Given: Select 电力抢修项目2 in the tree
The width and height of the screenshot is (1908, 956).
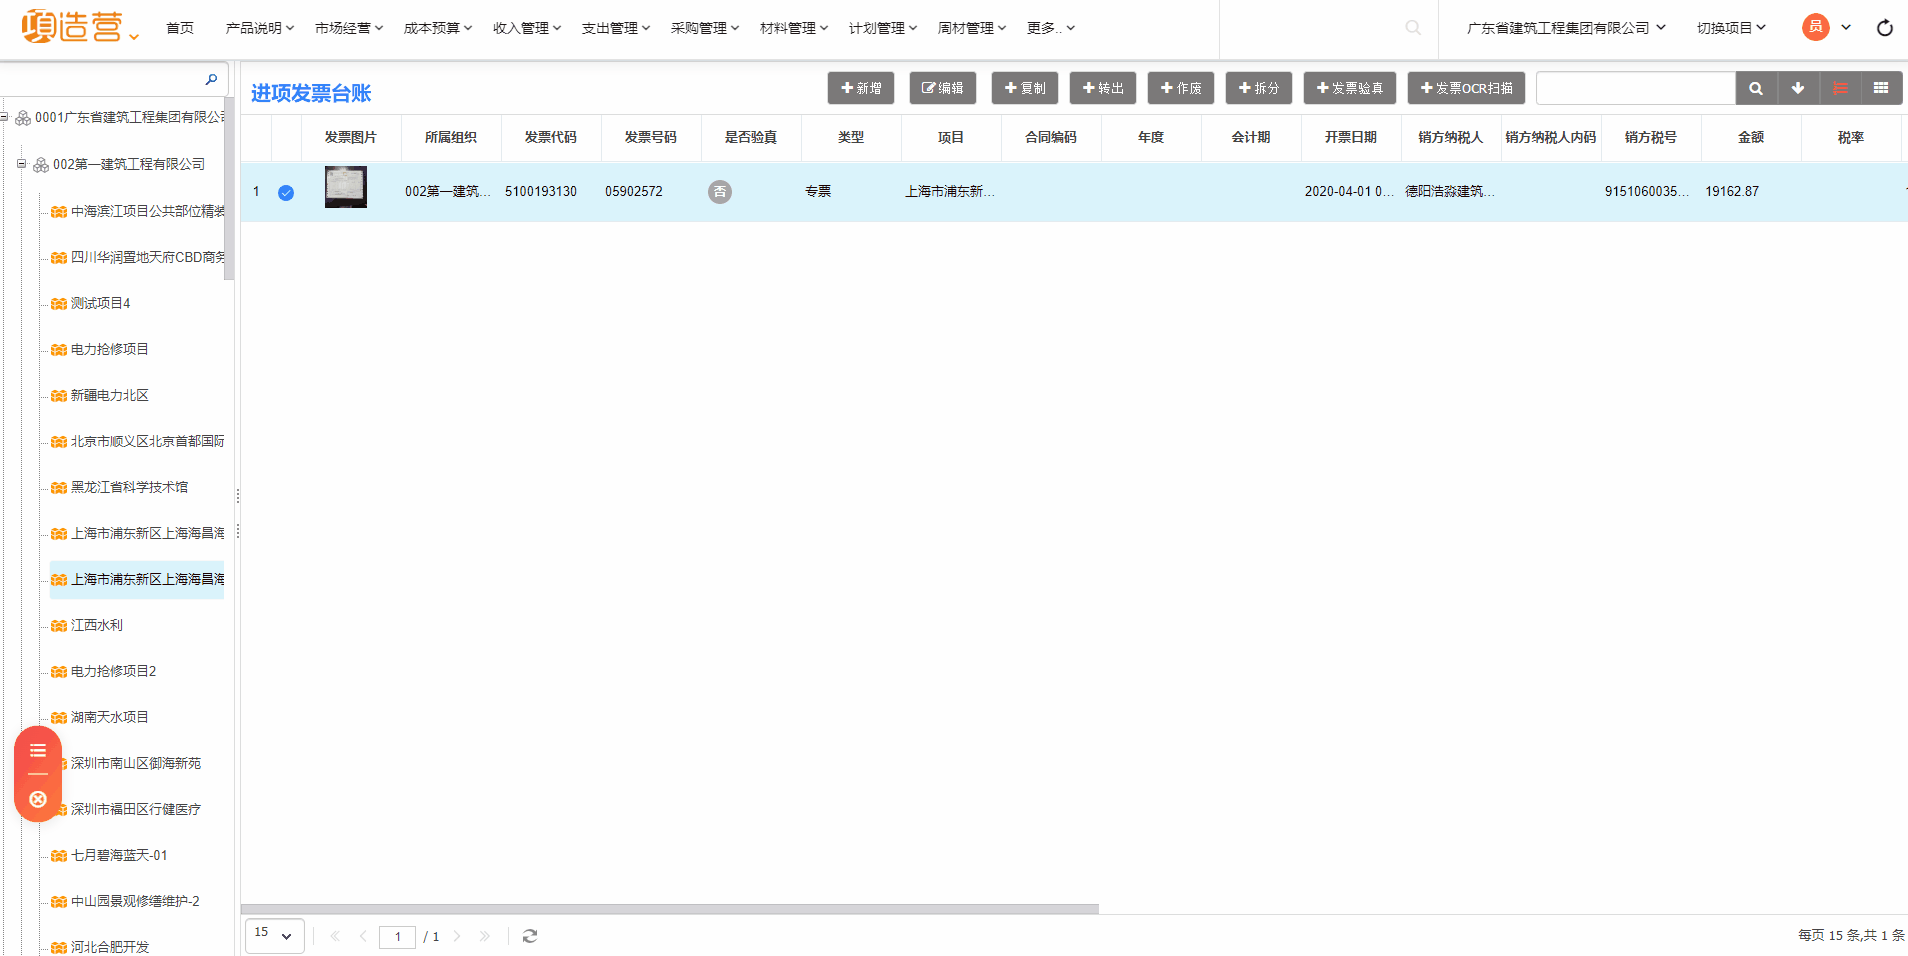Looking at the screenshot, I should click(113, 671).
